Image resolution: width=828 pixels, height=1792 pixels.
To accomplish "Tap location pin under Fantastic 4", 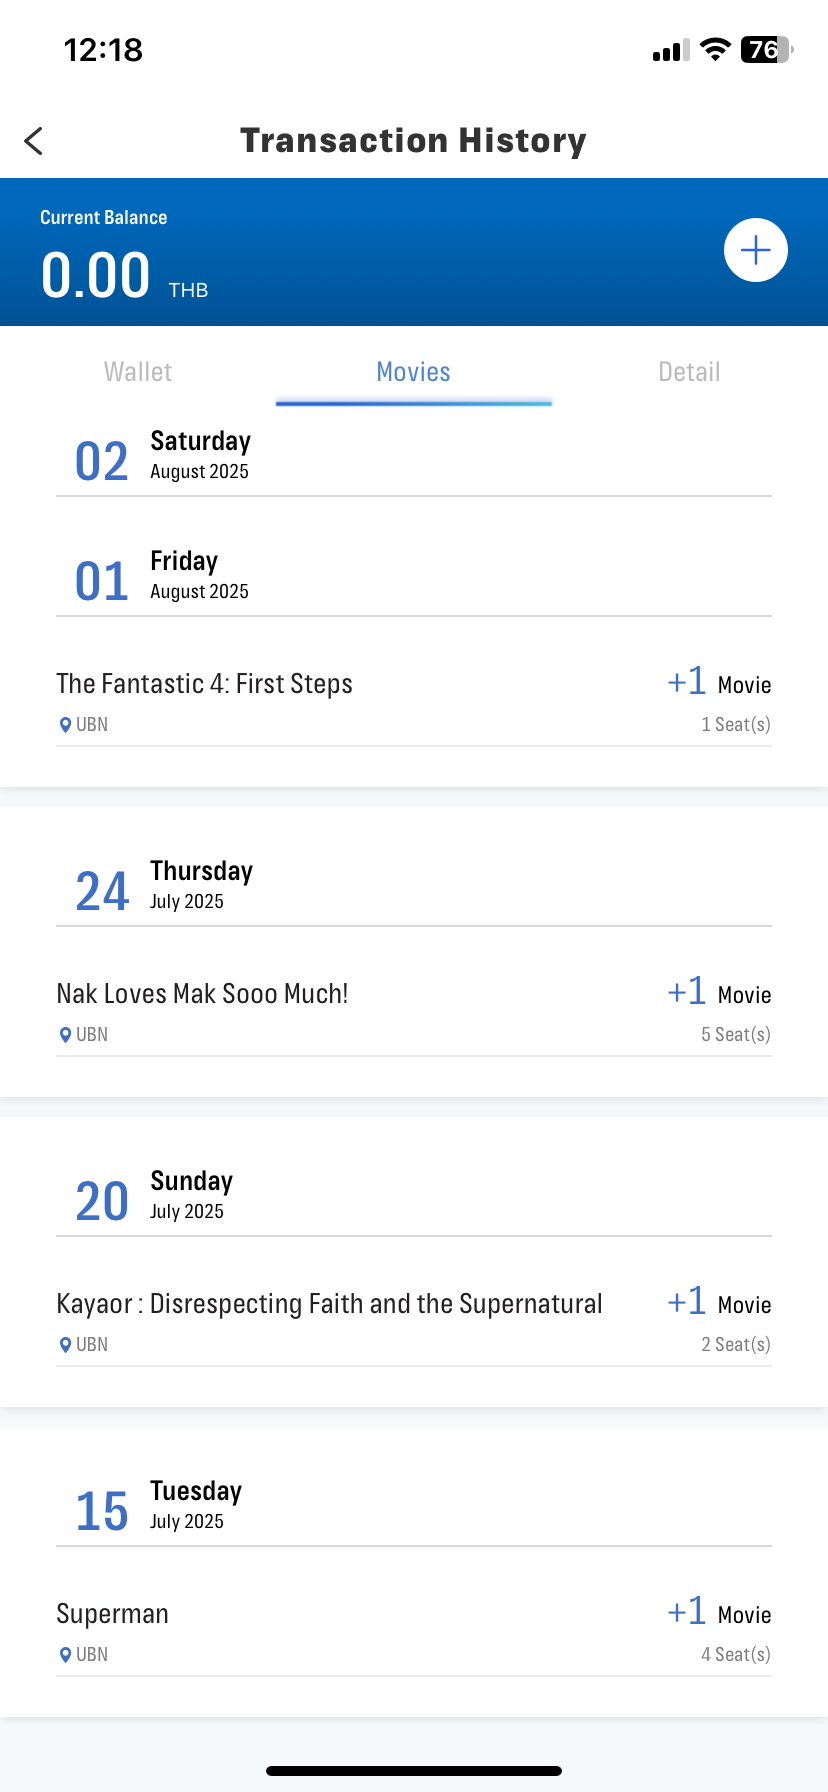I will tap(66, 725).
